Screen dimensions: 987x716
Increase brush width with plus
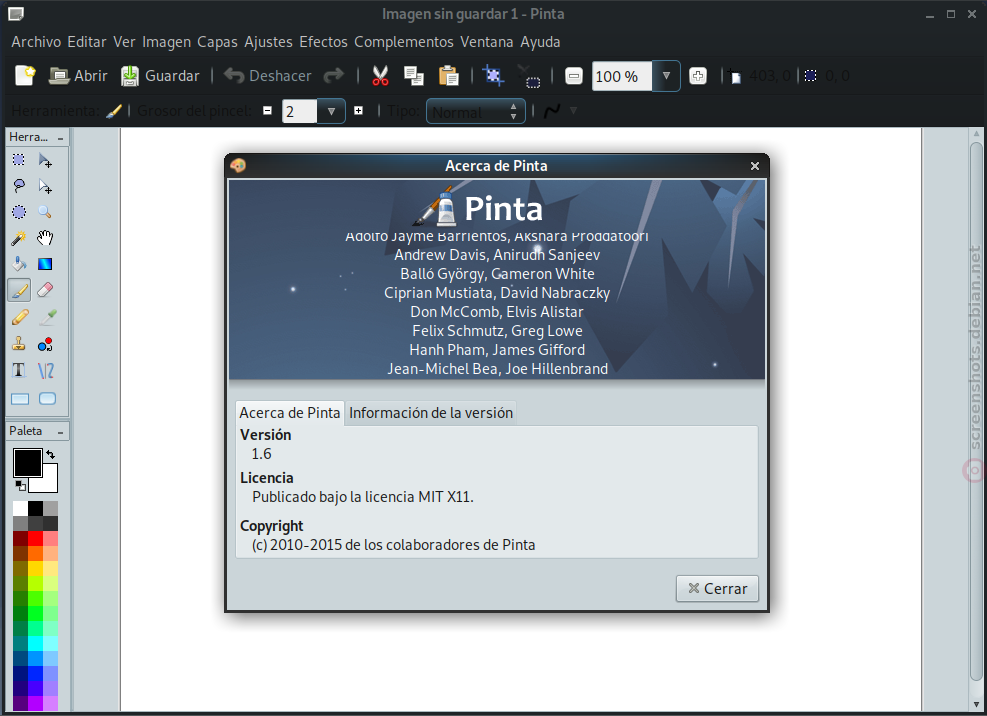click(358, 111)
